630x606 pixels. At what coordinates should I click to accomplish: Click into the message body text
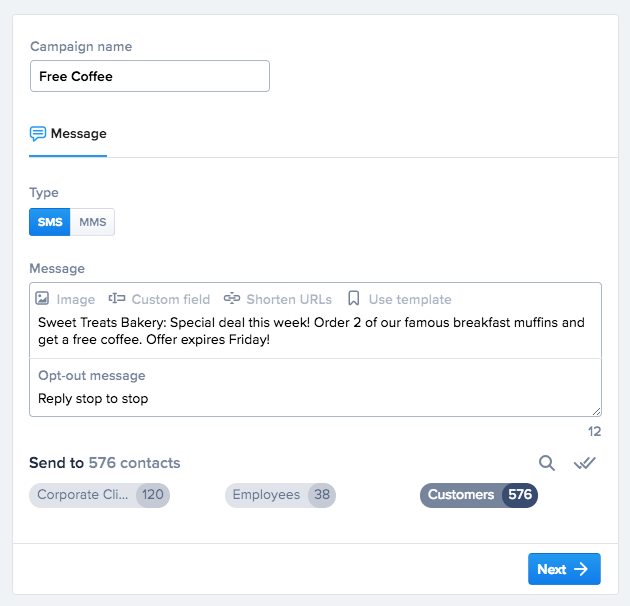(311, 331)
